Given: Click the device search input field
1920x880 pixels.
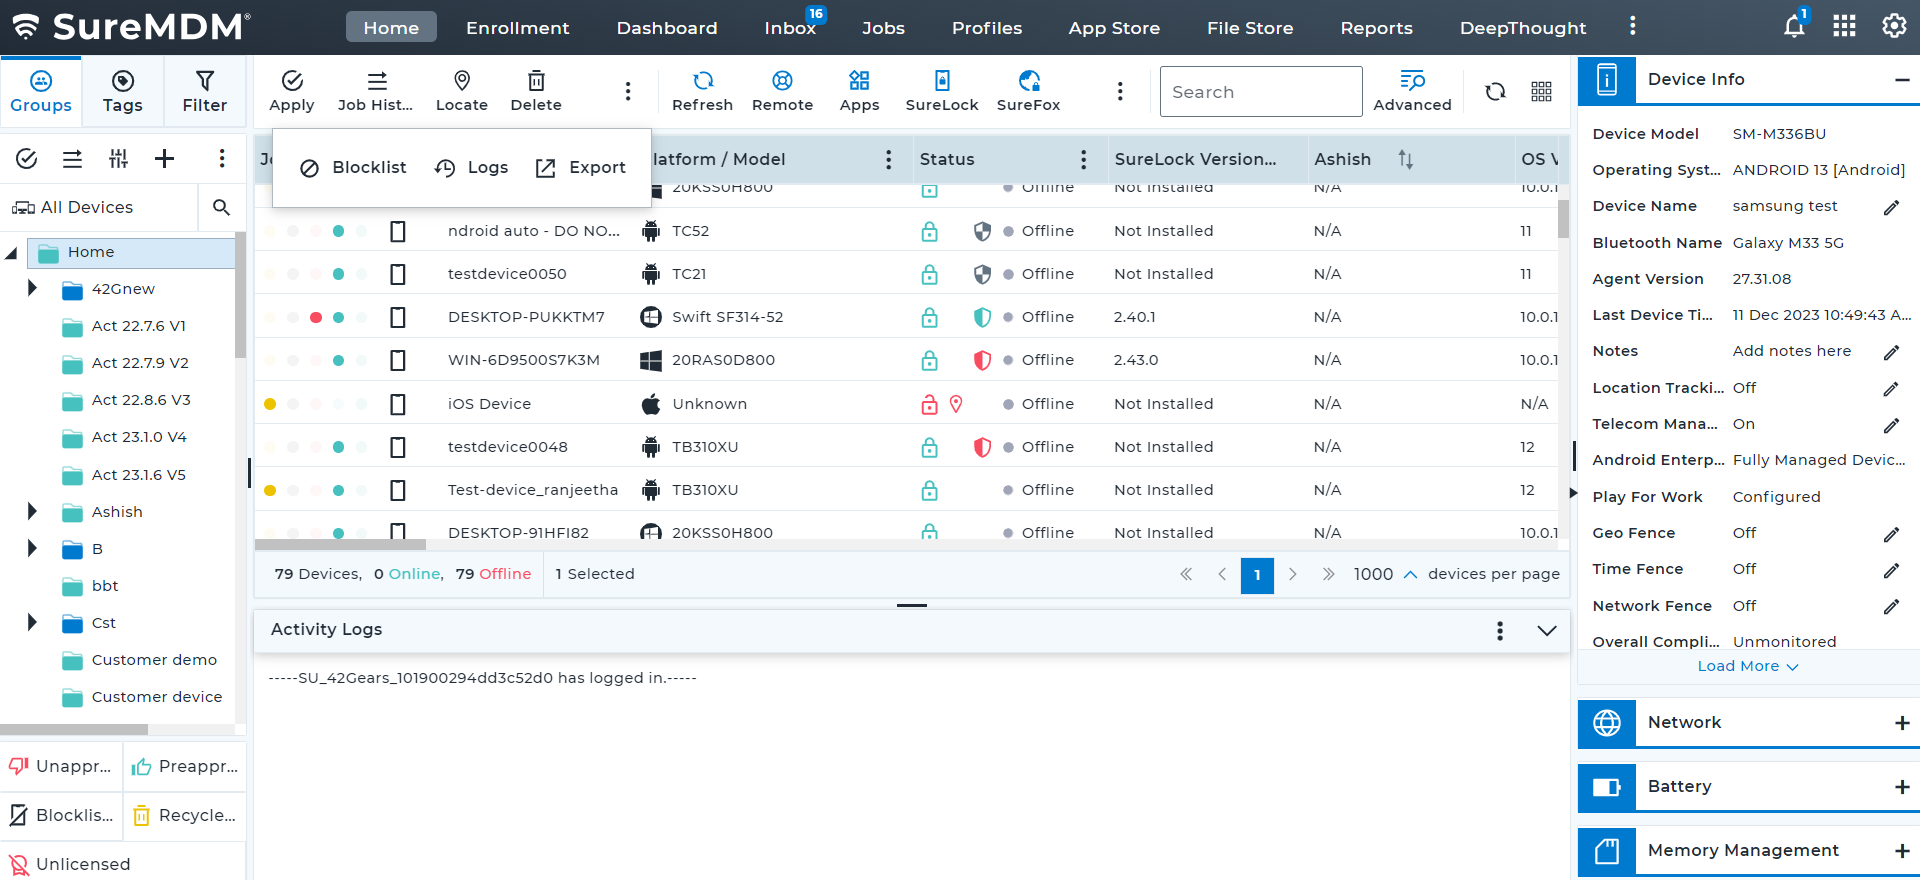Looking at the screenshot, I should [1261, 92].
